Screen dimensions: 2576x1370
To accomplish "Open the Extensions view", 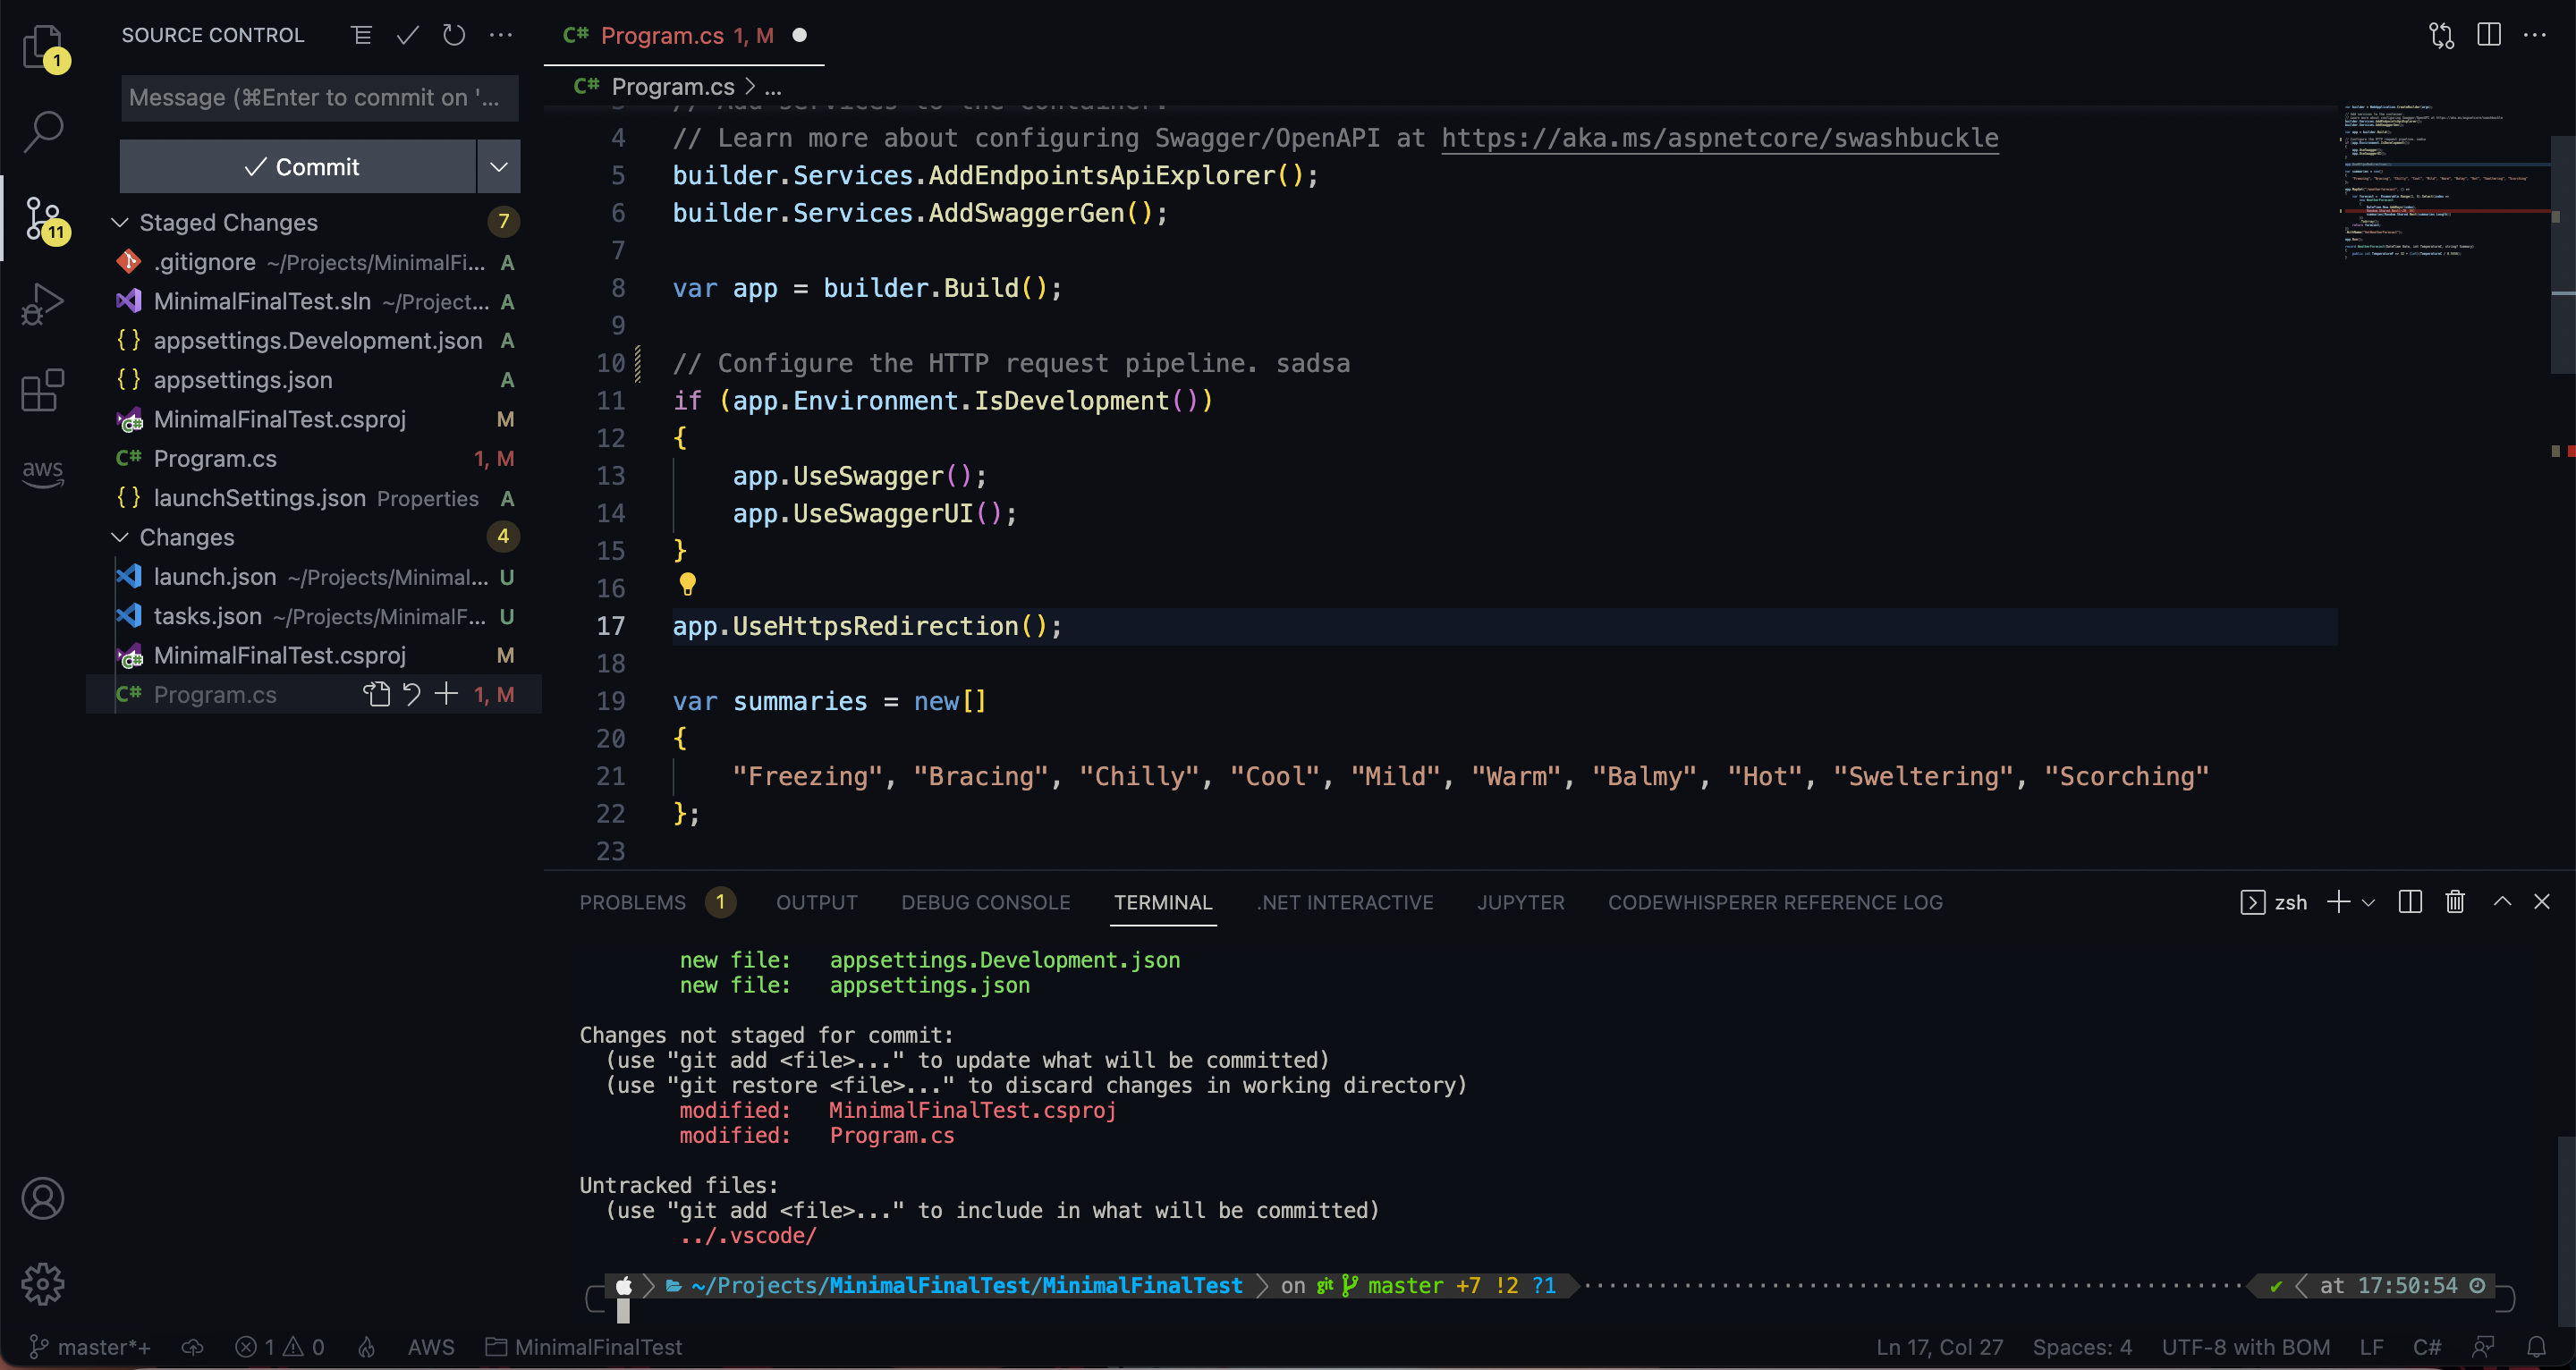I will [42, 390].
